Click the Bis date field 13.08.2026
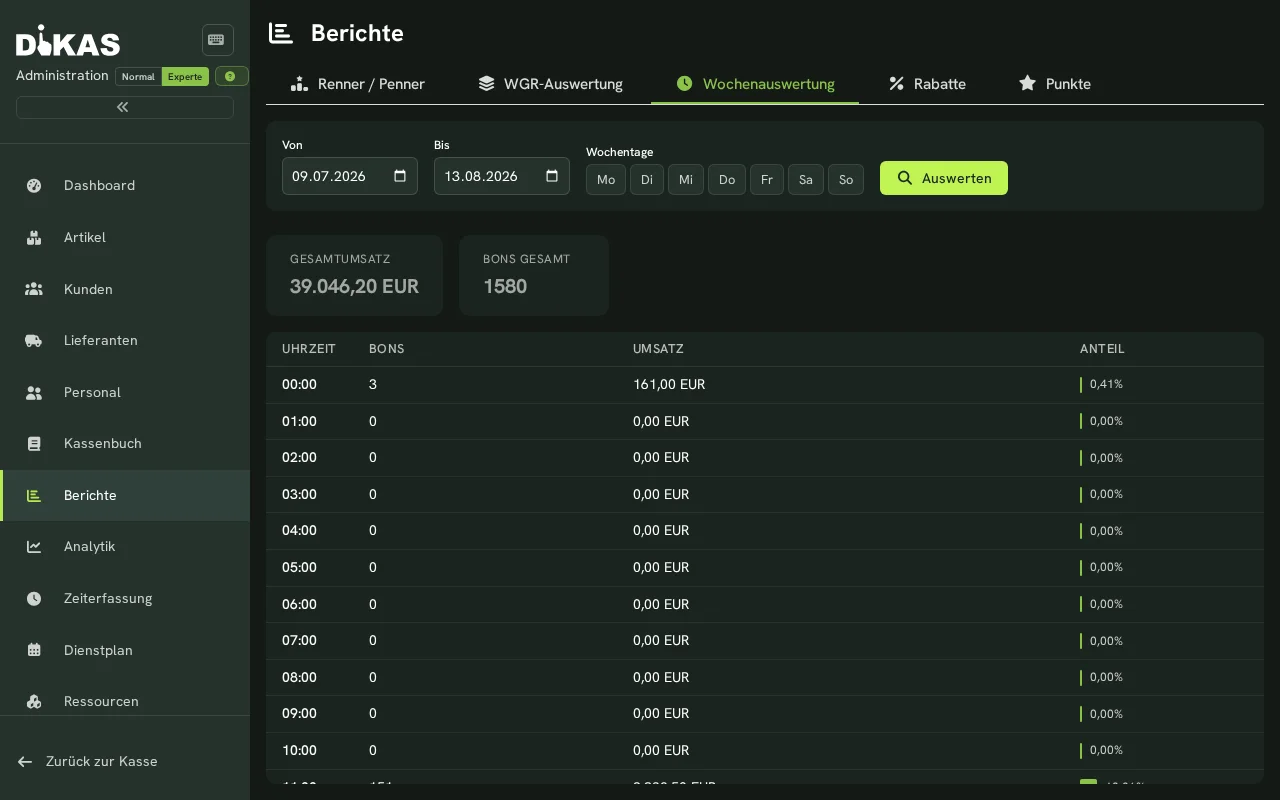 [502, 176]
